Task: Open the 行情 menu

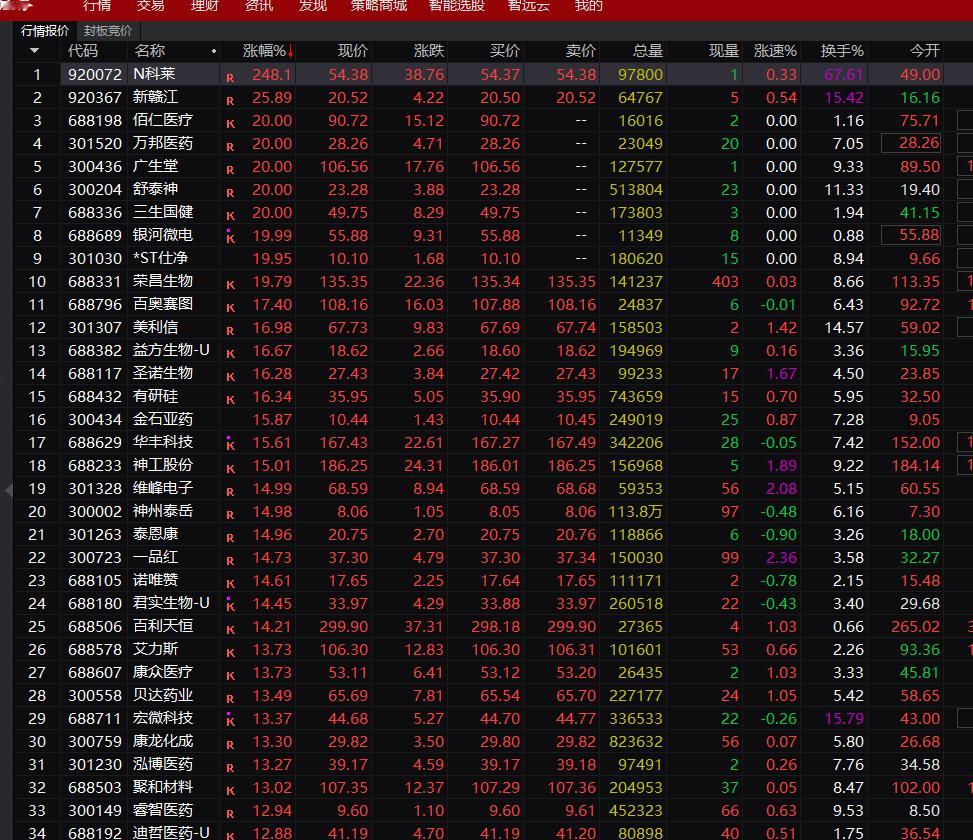Action: (97, 6)
